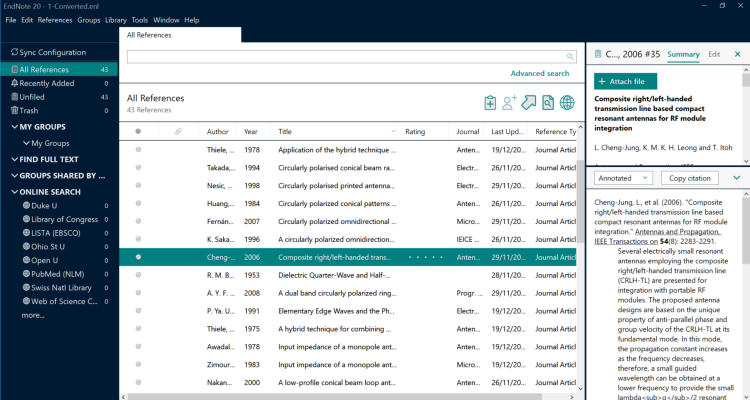
Task: Click the clipboard icon beside C..., 2006 #35
Action: tap(598, 54)
